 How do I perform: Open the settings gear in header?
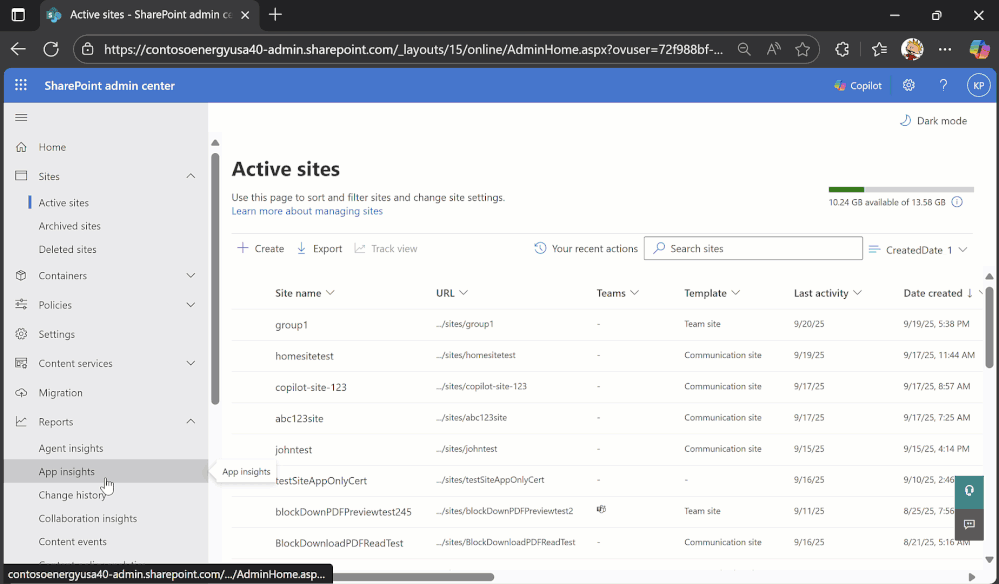tap(909, 85)
